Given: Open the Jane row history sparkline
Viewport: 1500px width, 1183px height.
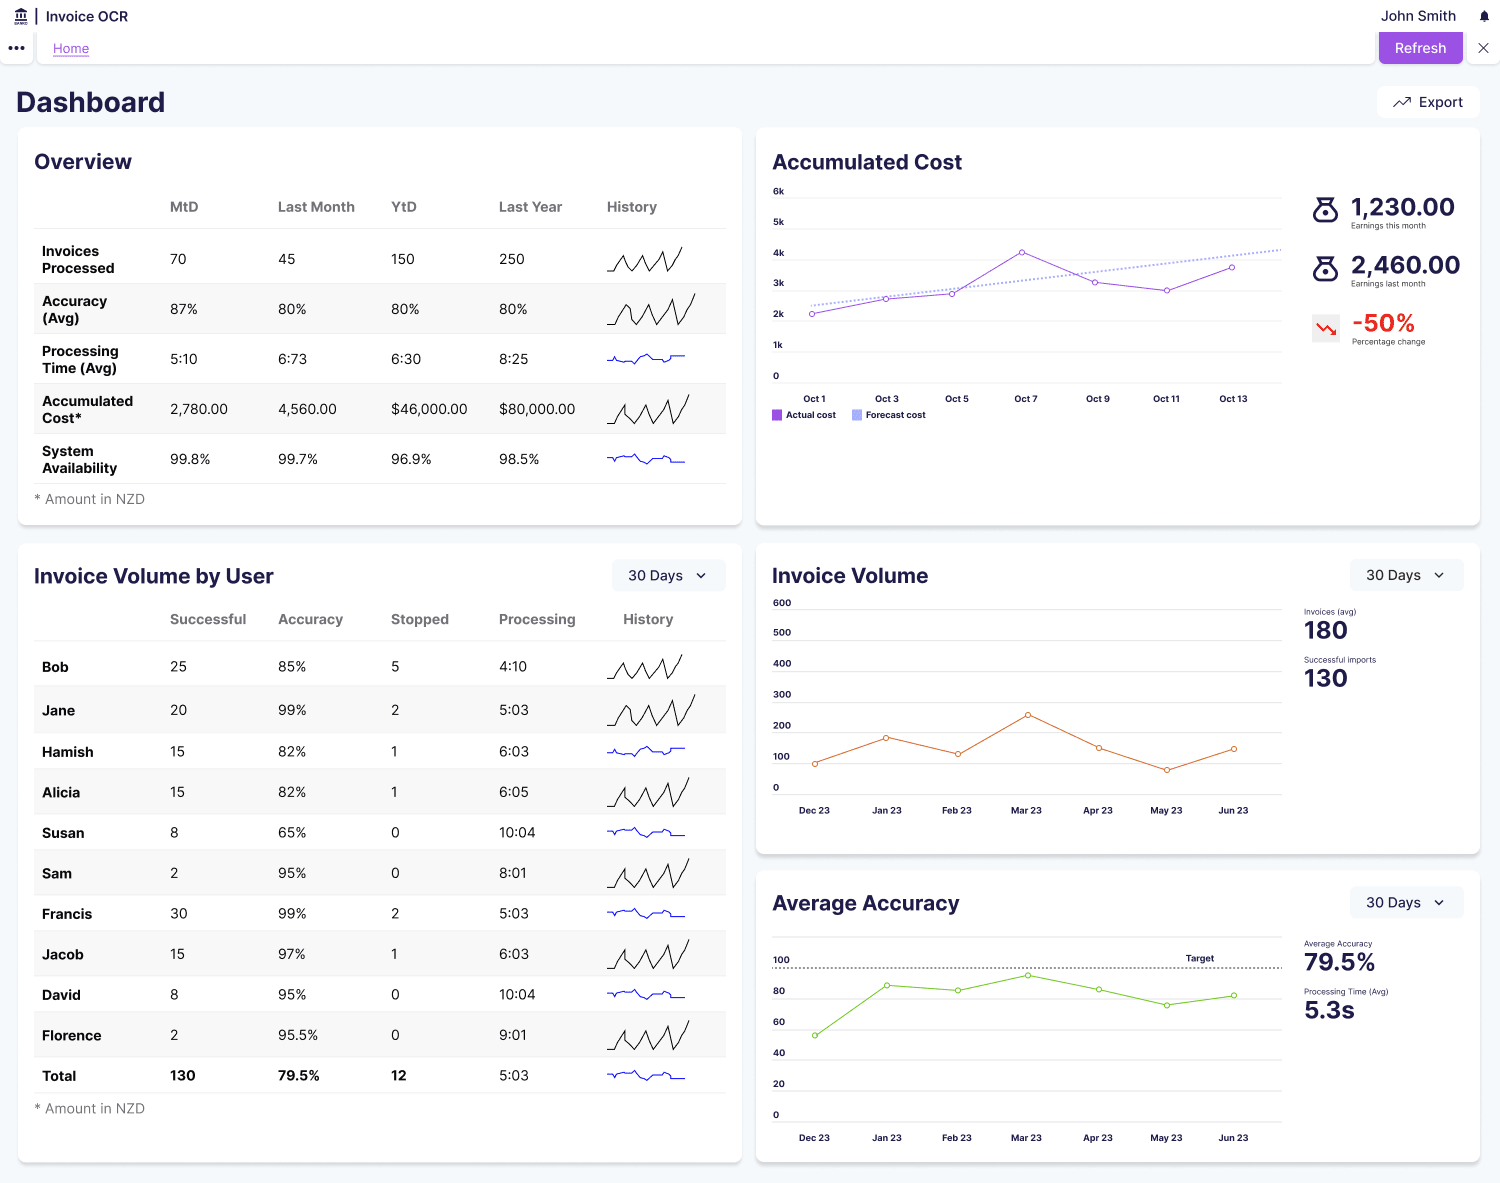Looking at the screenshot, I should (650, 710).
